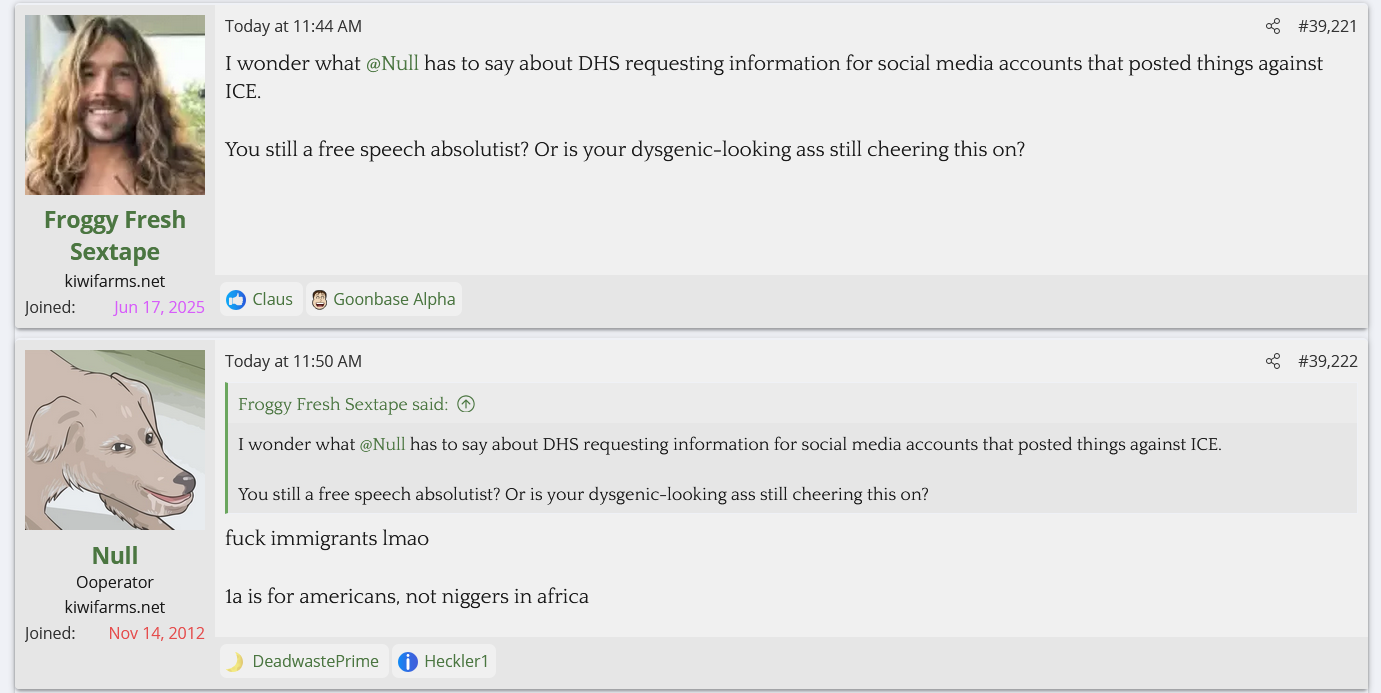Viewport: 1381px width, 693px height.
Task: Open the permalink for post #39,222
Action: pos(1327,362)
